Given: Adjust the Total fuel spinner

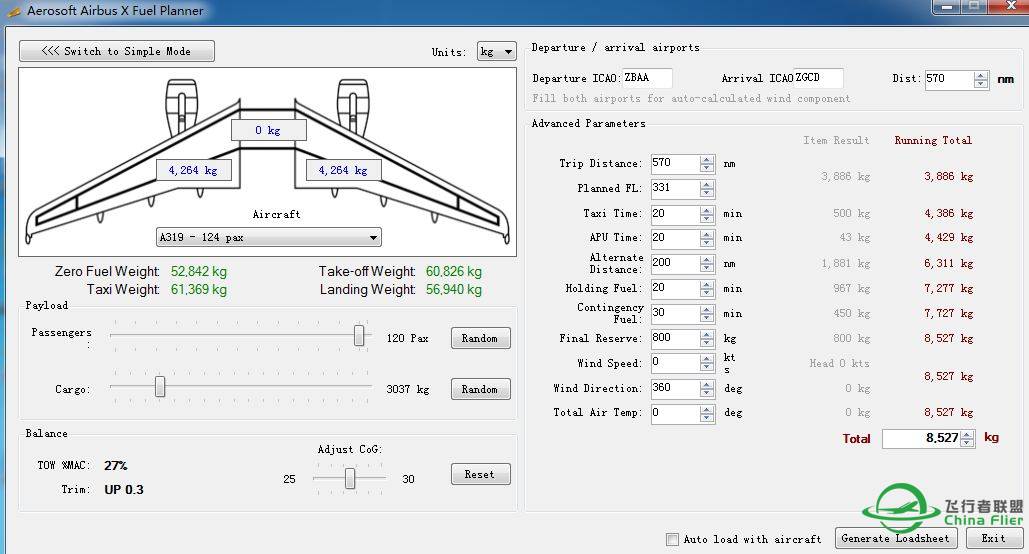Looking at the screenshot, I should (x=967, y=438).
